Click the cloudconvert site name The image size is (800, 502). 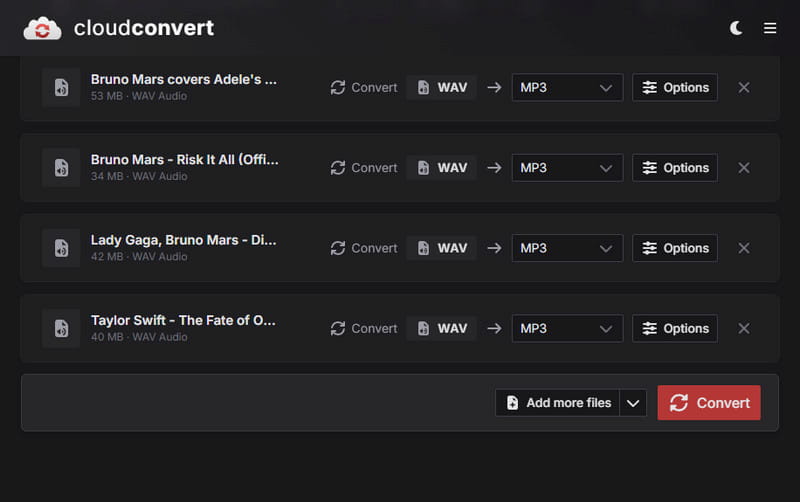144,28
